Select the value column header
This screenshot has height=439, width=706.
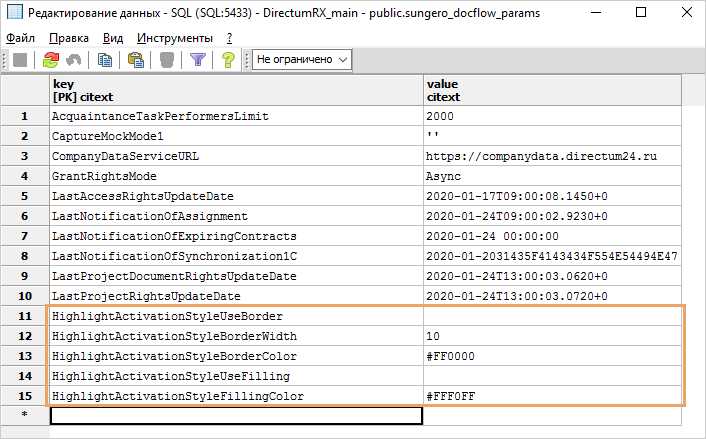(x=552, y=91)
